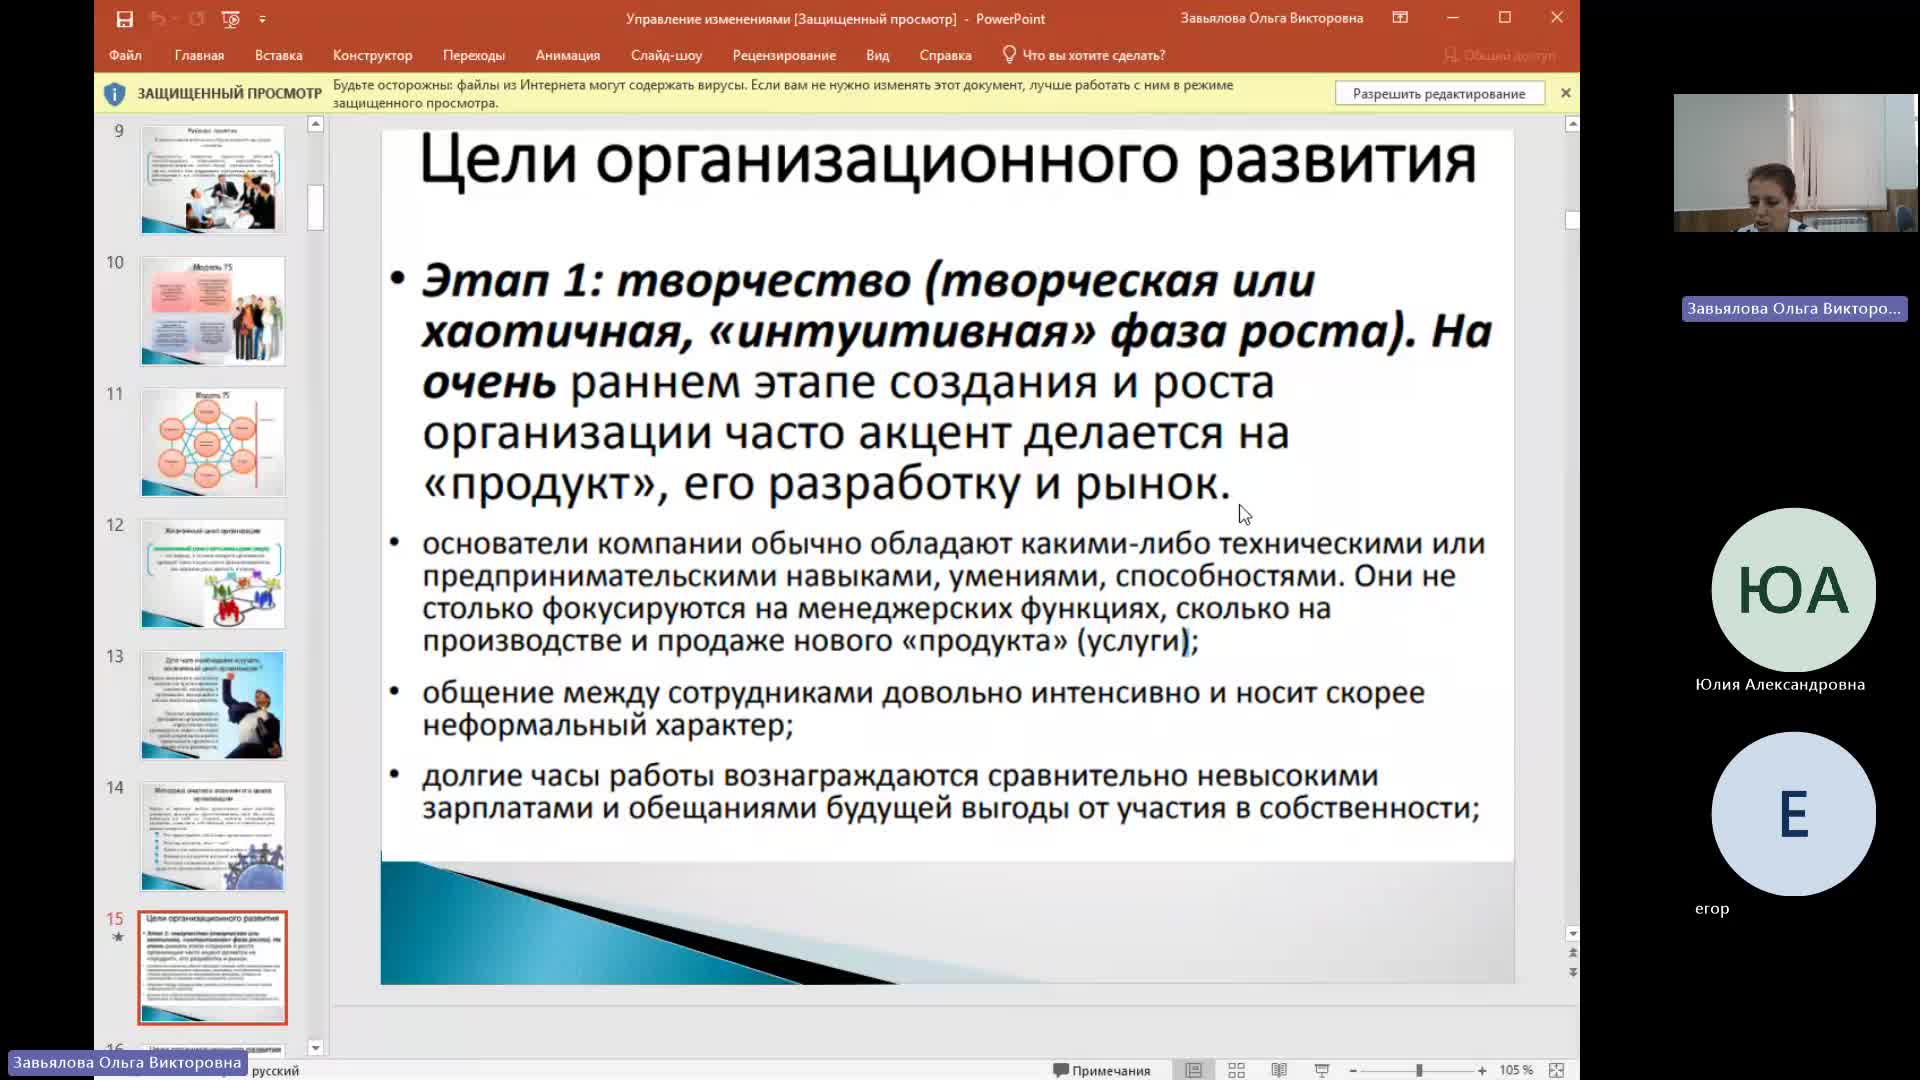
Task: Click the Завьялова Ольга Викторо... name label
Action: pos(1794,308)
